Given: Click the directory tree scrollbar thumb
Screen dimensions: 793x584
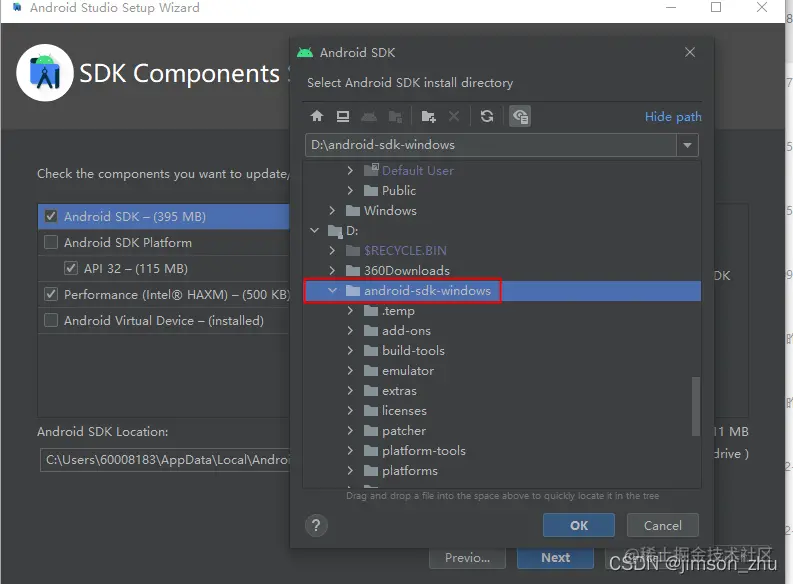Looking at the screenshot, I should pos(696,407).
